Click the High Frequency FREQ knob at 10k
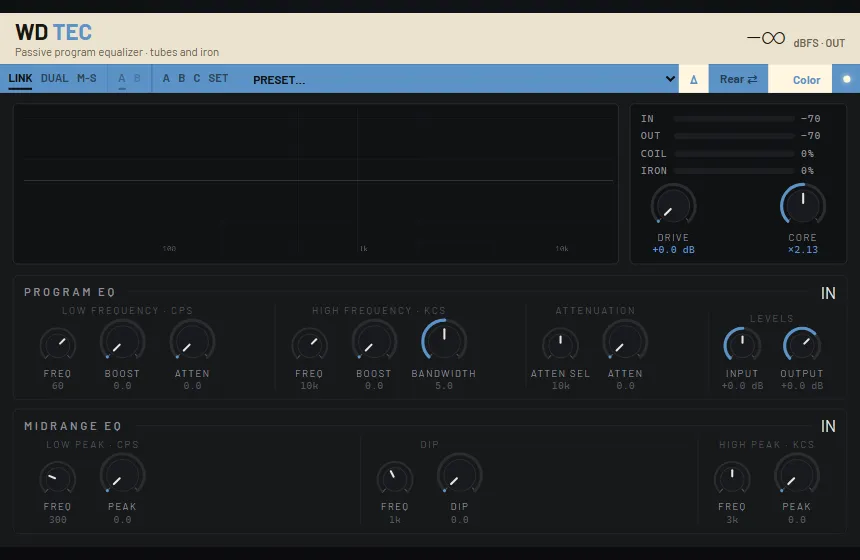The width and height of the screenshot is (860, 560). tap(309, 346)
